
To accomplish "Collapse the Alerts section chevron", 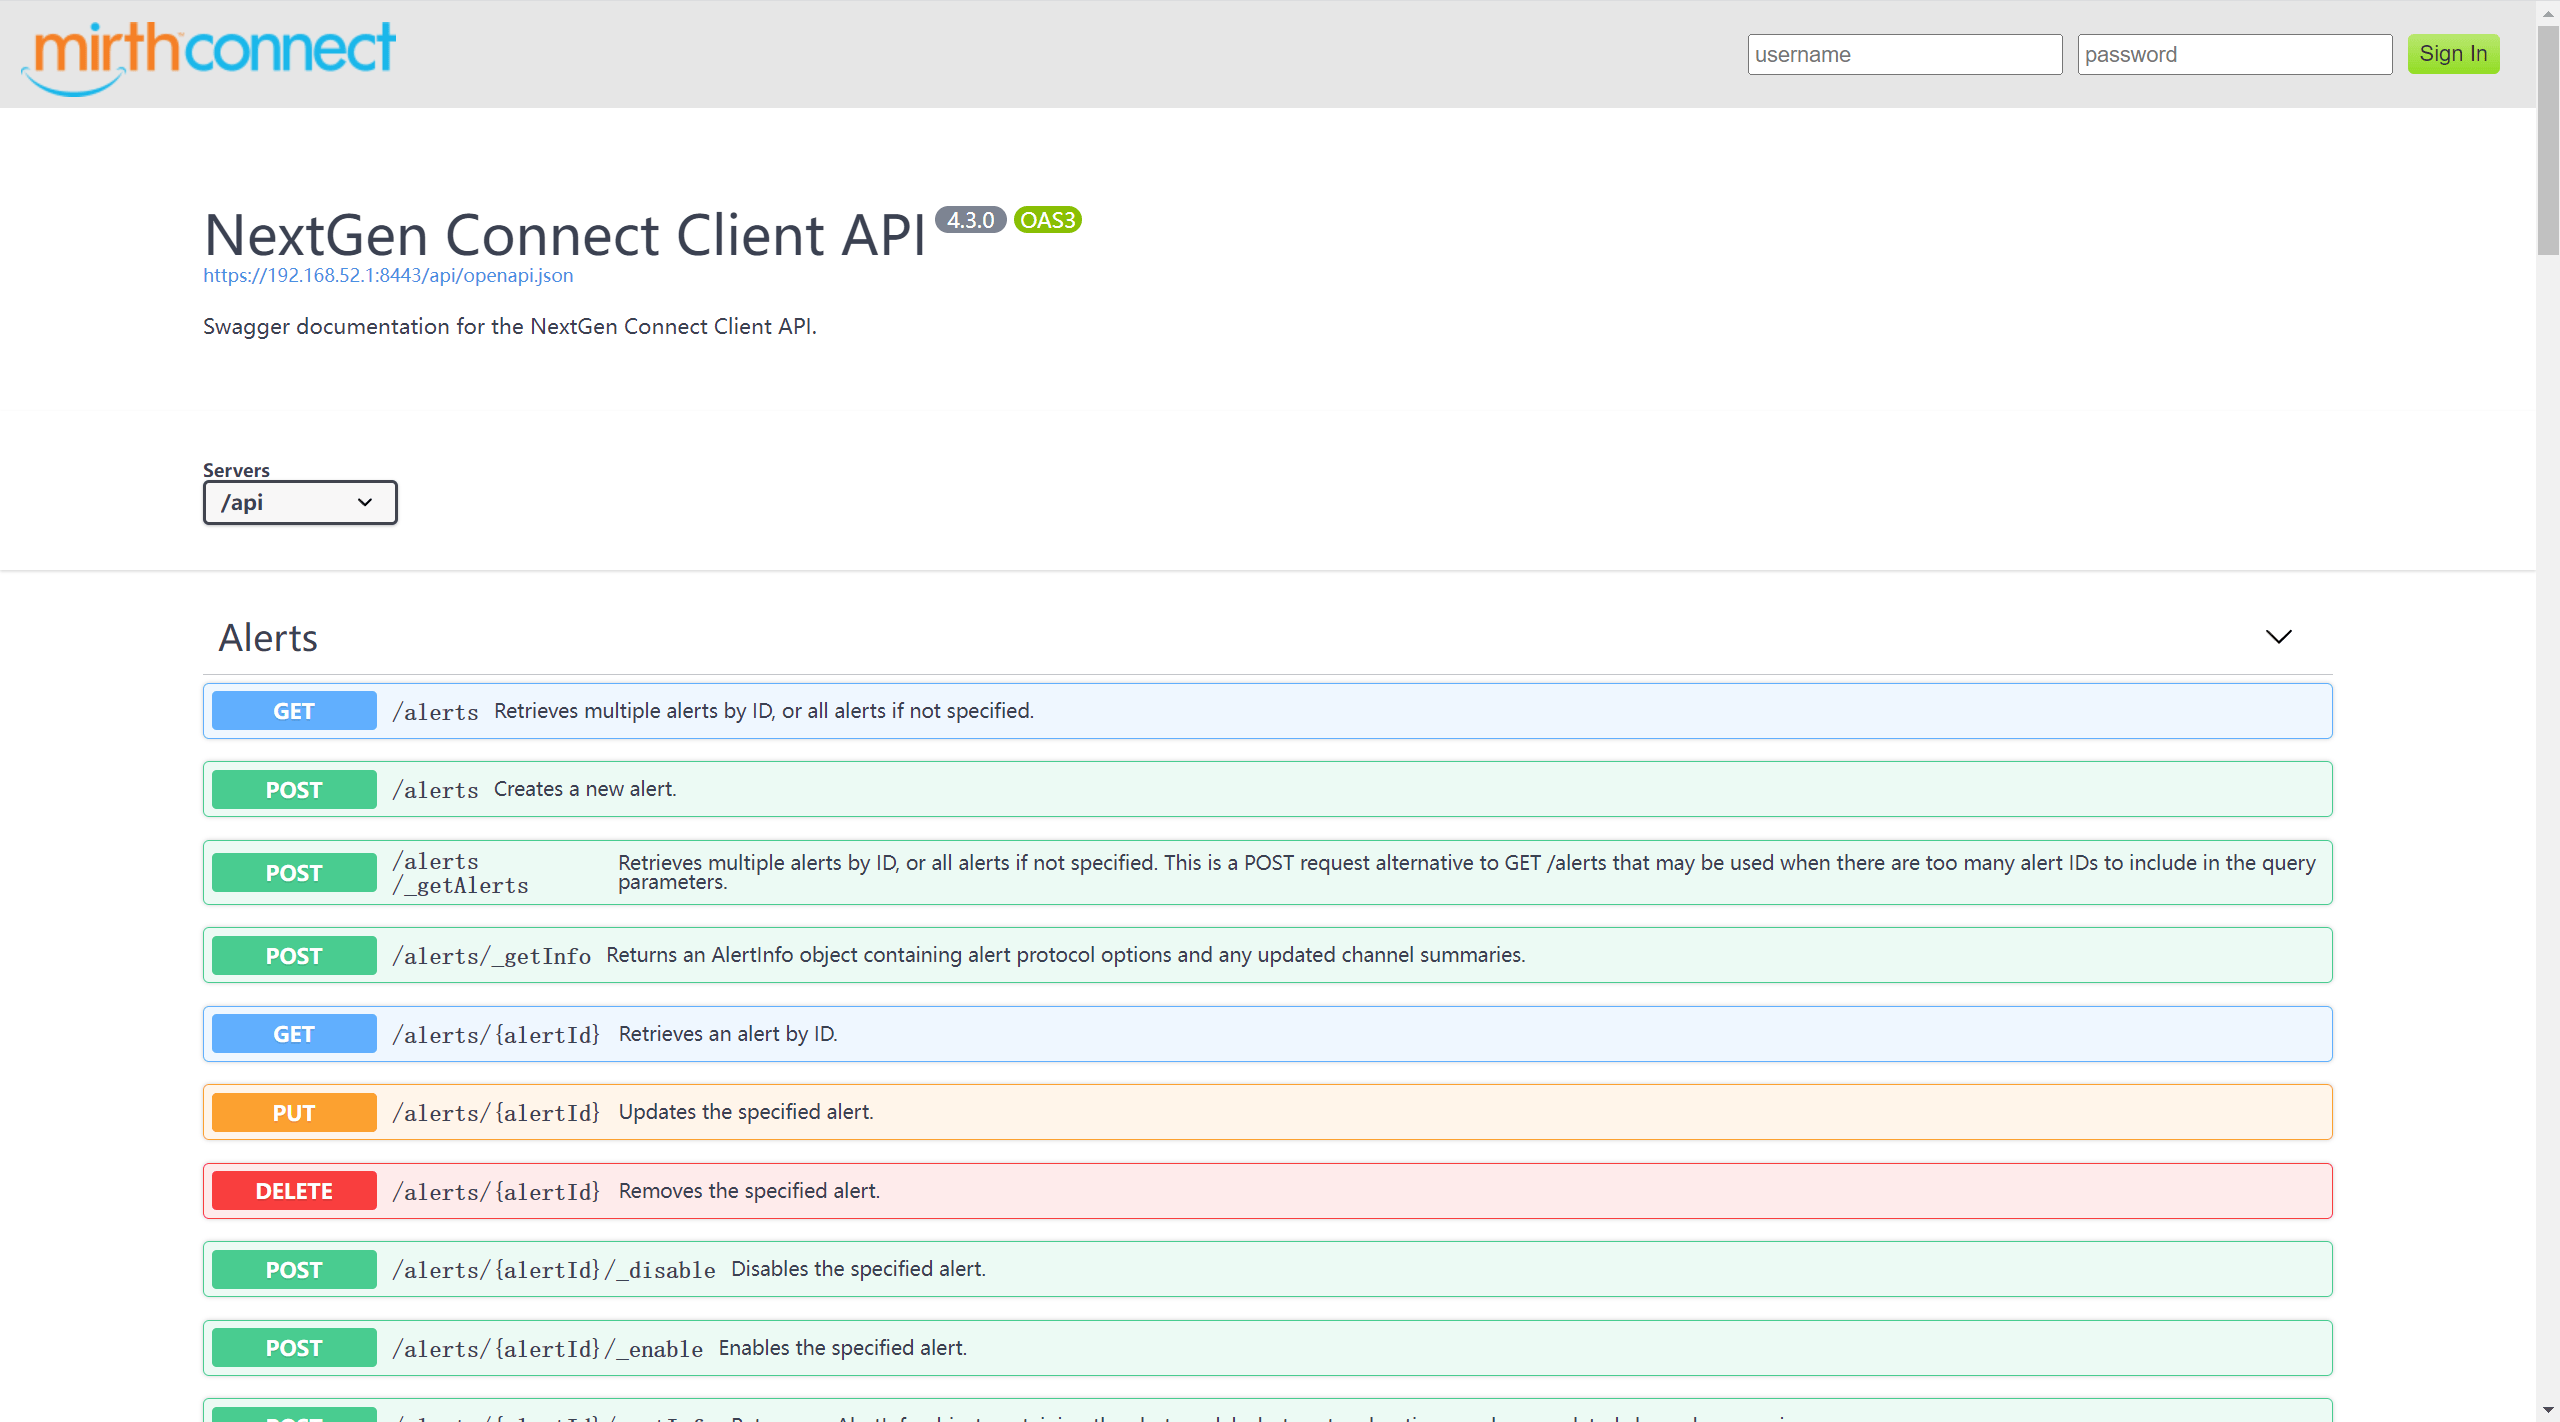I will click(x=2278, y=637).
